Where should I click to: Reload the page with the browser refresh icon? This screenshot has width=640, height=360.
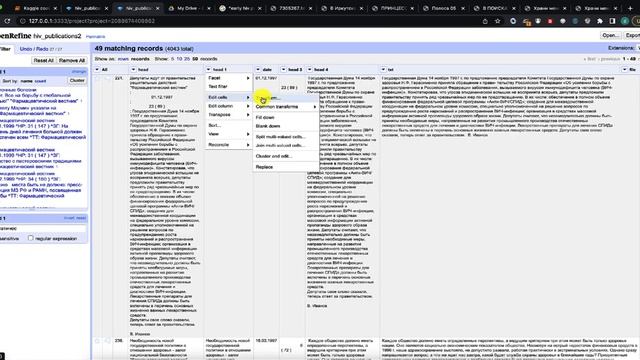[x=7, y=21]
